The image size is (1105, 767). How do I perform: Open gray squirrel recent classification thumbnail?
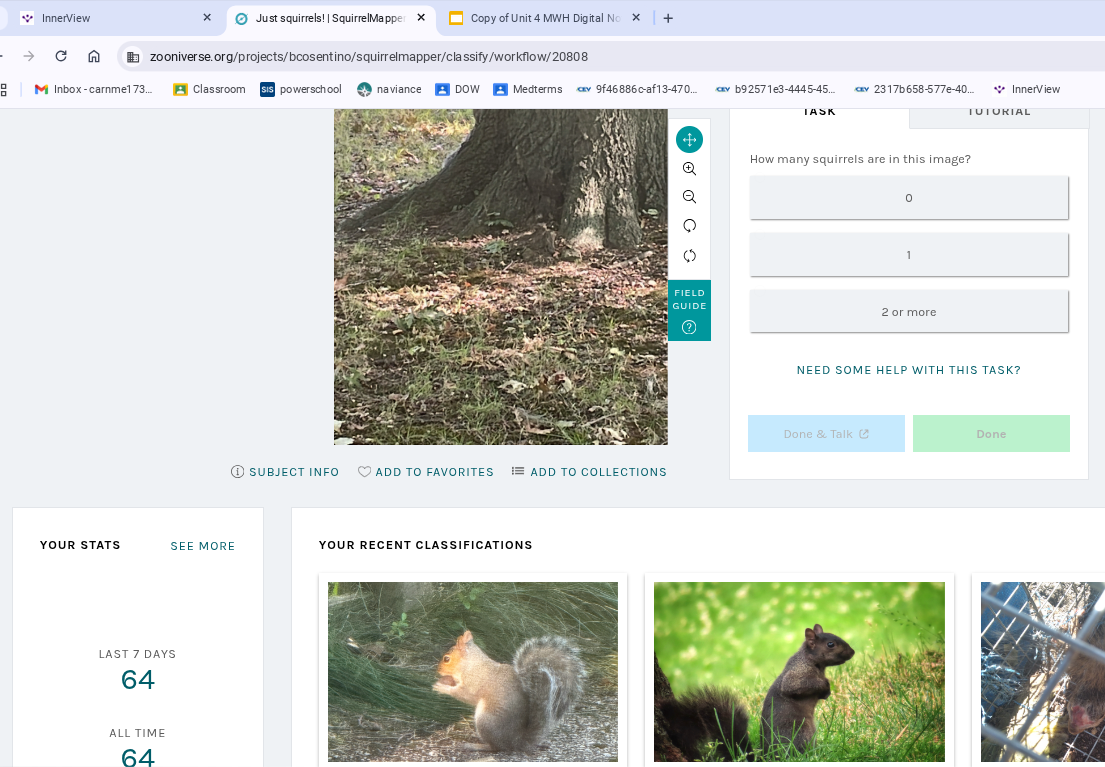(473, 672)
